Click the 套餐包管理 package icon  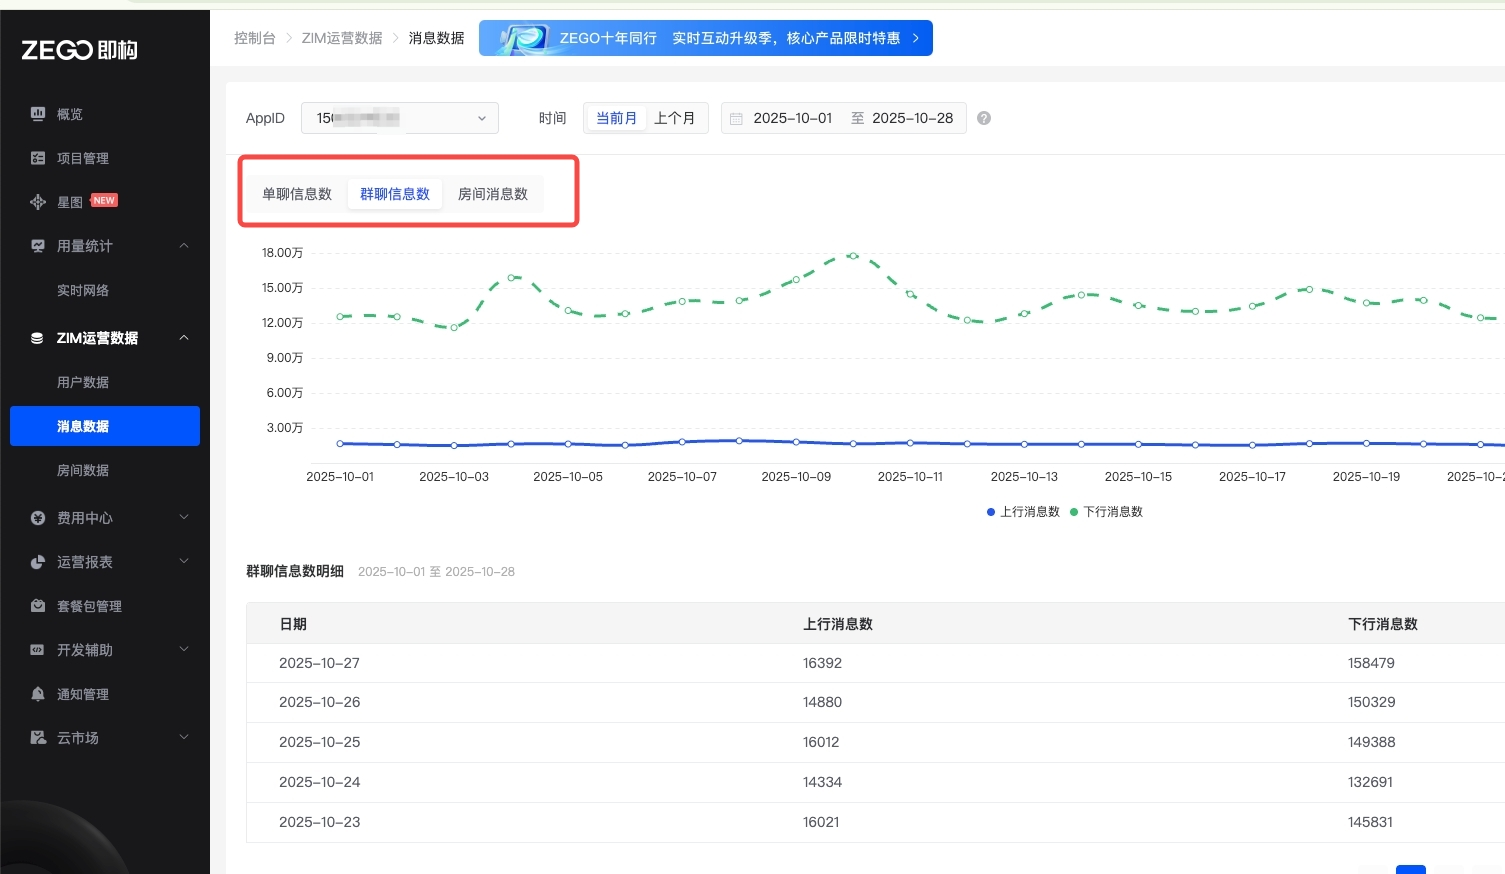click(x=38, y=606)
